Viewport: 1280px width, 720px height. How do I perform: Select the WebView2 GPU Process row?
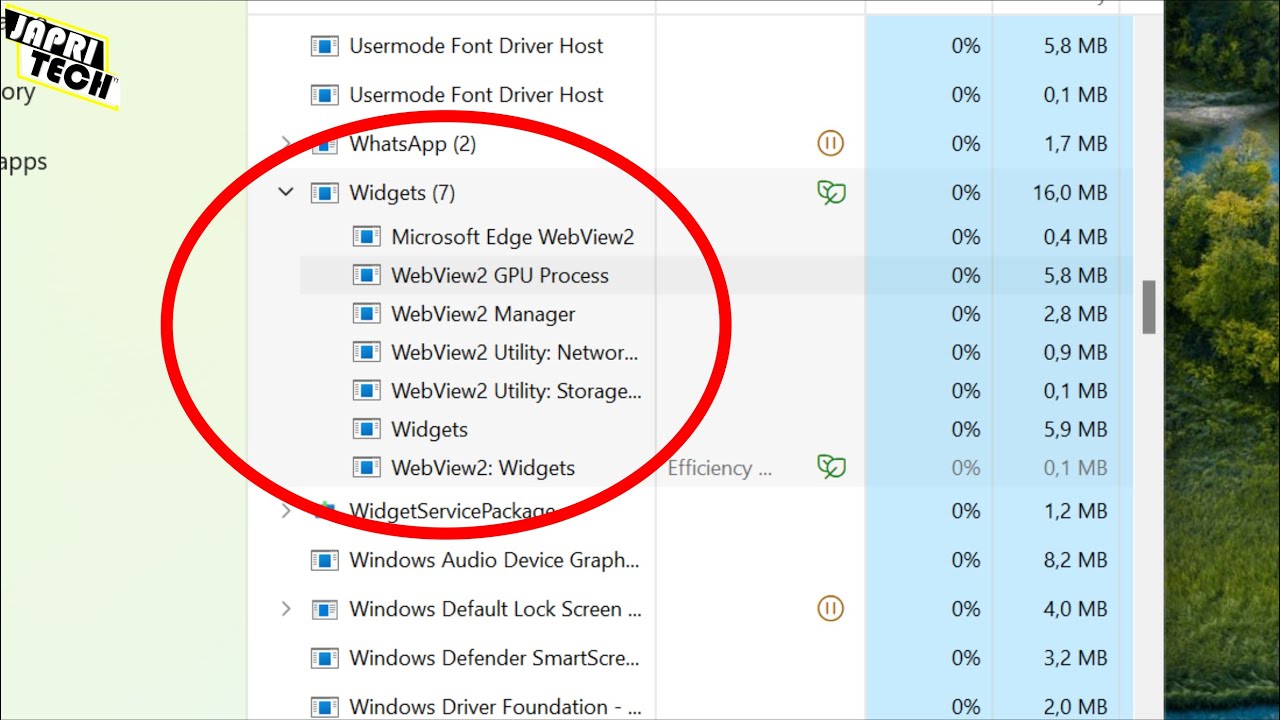tap(716, 275)
